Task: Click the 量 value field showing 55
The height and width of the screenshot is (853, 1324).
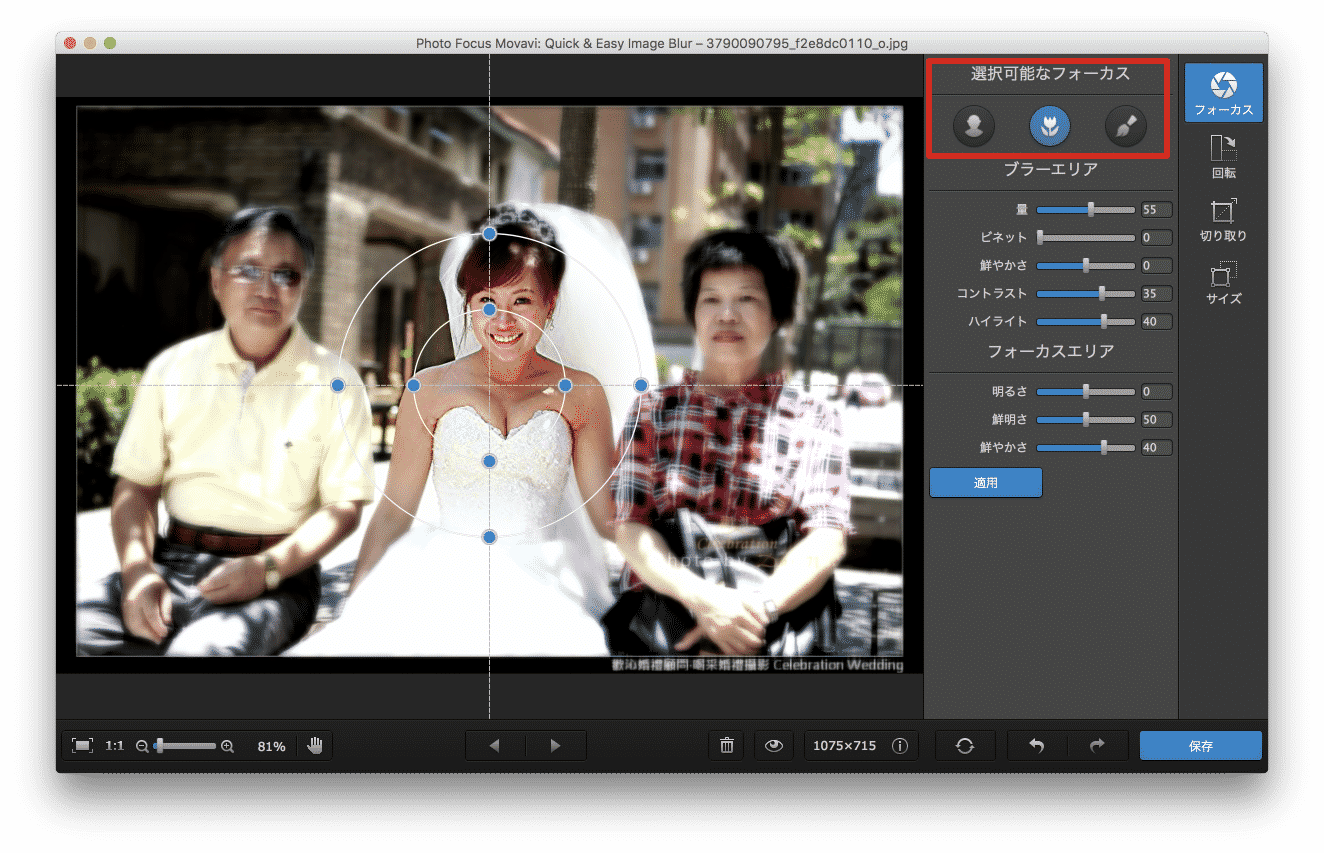Action: tap(1156, 210)
